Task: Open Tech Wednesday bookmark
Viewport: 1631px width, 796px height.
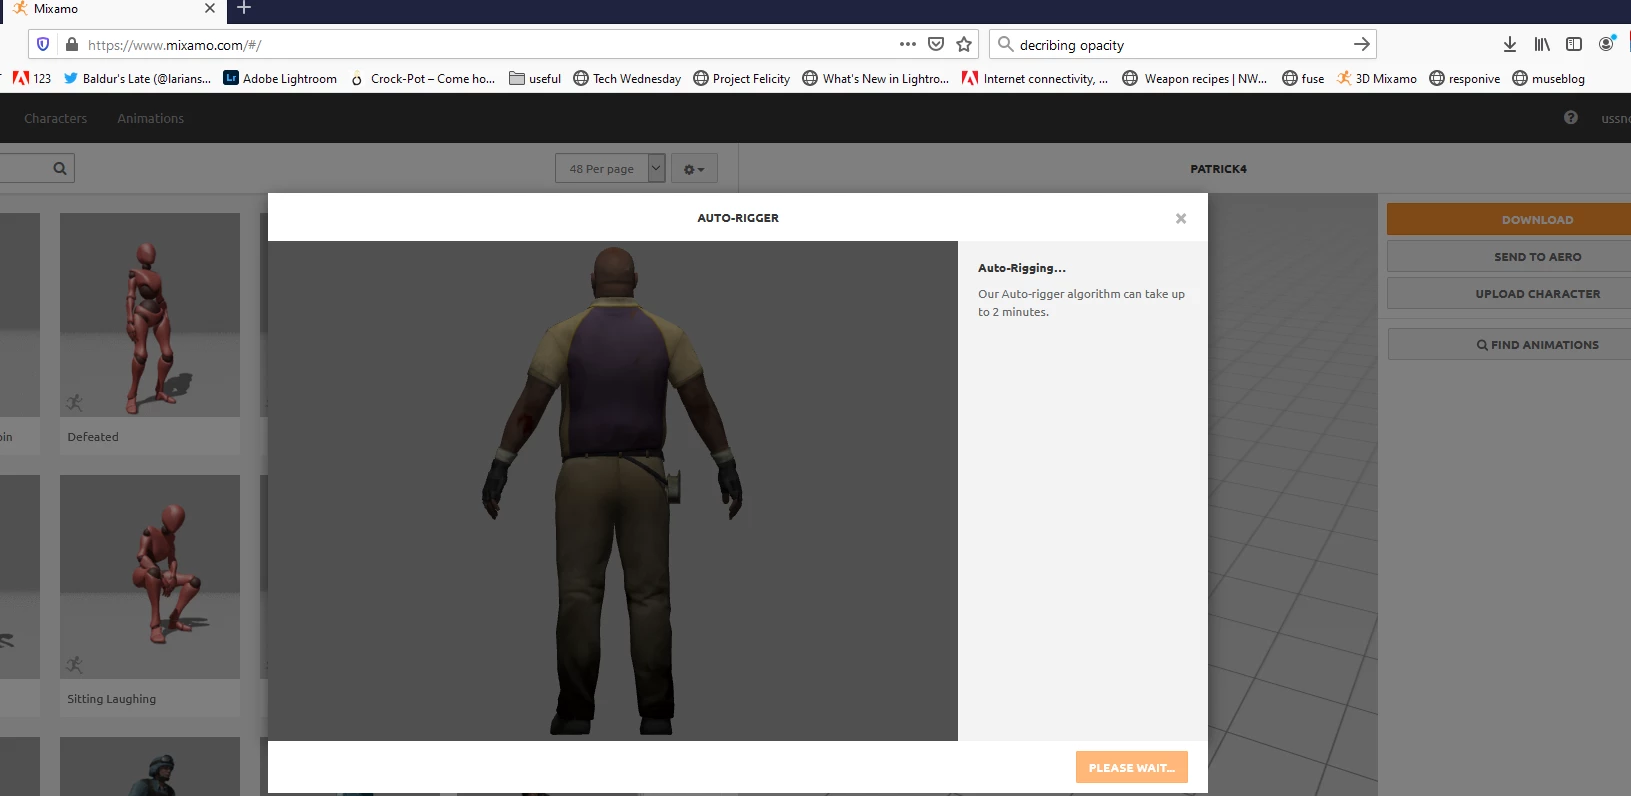Action: [x=627, y=78]
